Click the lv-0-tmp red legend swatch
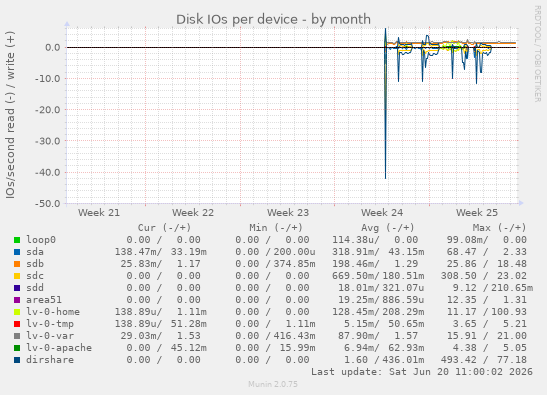The image size is (547, 395). [x=17, y=324]
